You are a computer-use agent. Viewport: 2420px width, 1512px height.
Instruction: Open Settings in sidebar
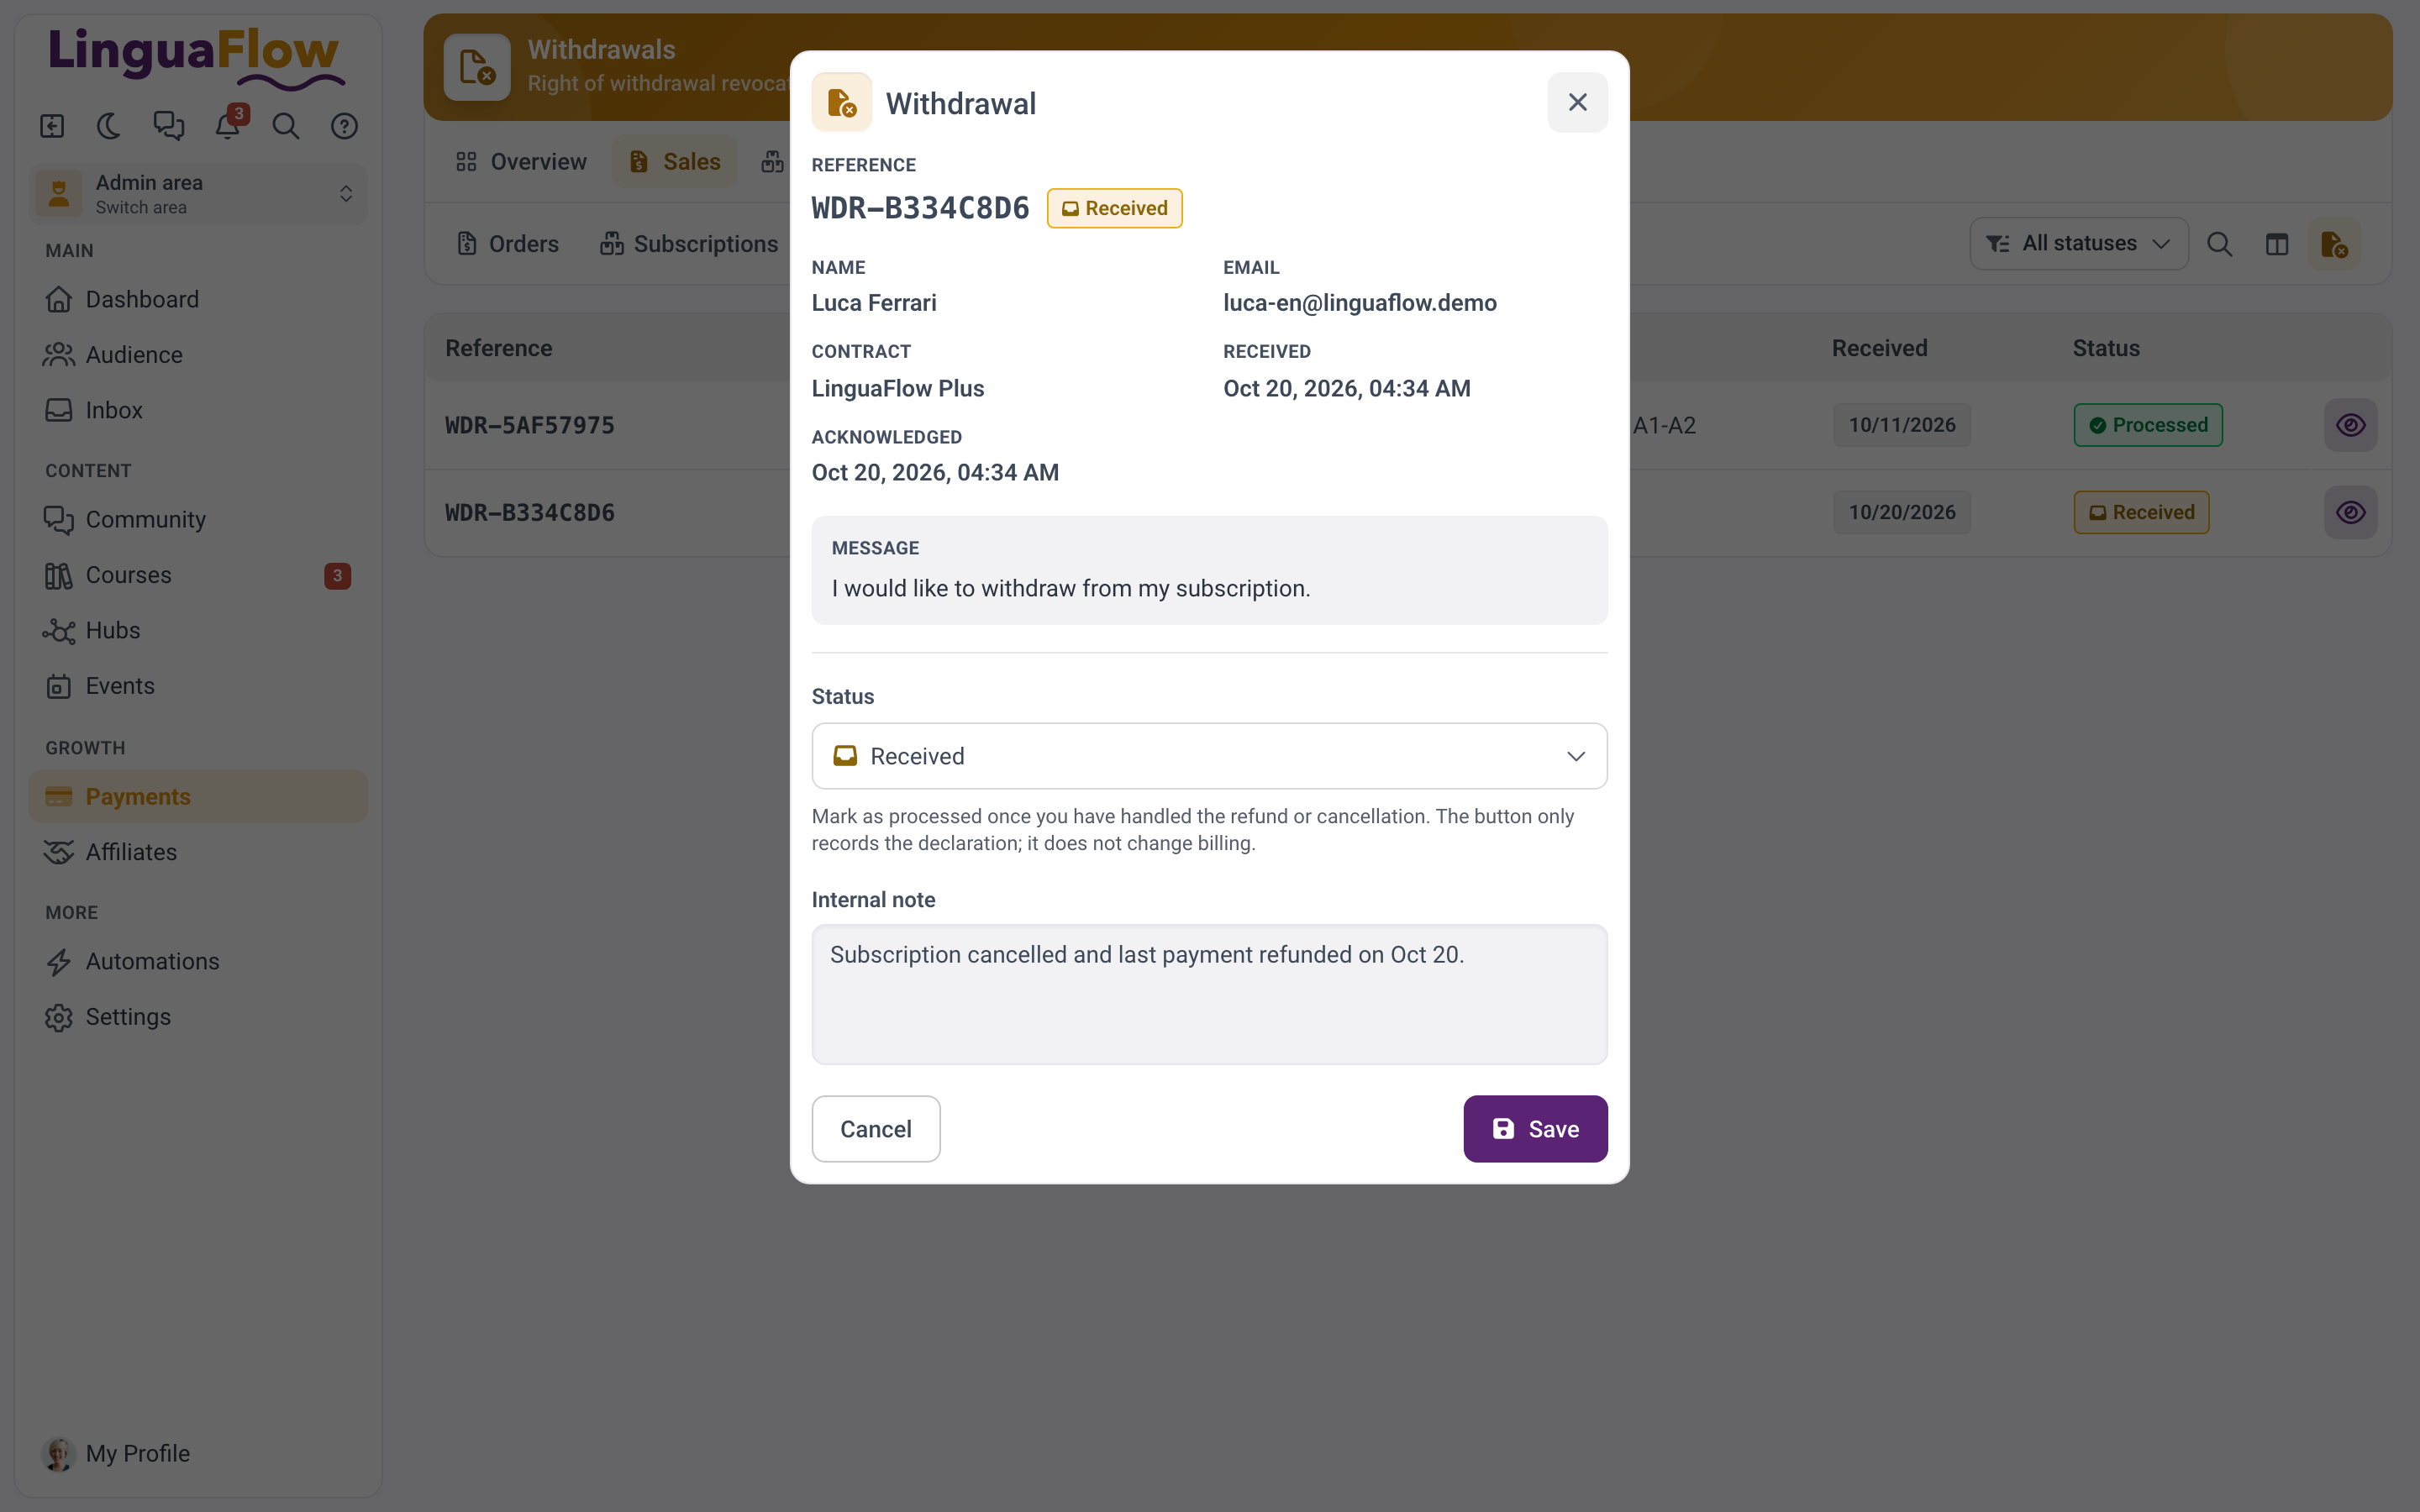click(x=198, y=1017)
